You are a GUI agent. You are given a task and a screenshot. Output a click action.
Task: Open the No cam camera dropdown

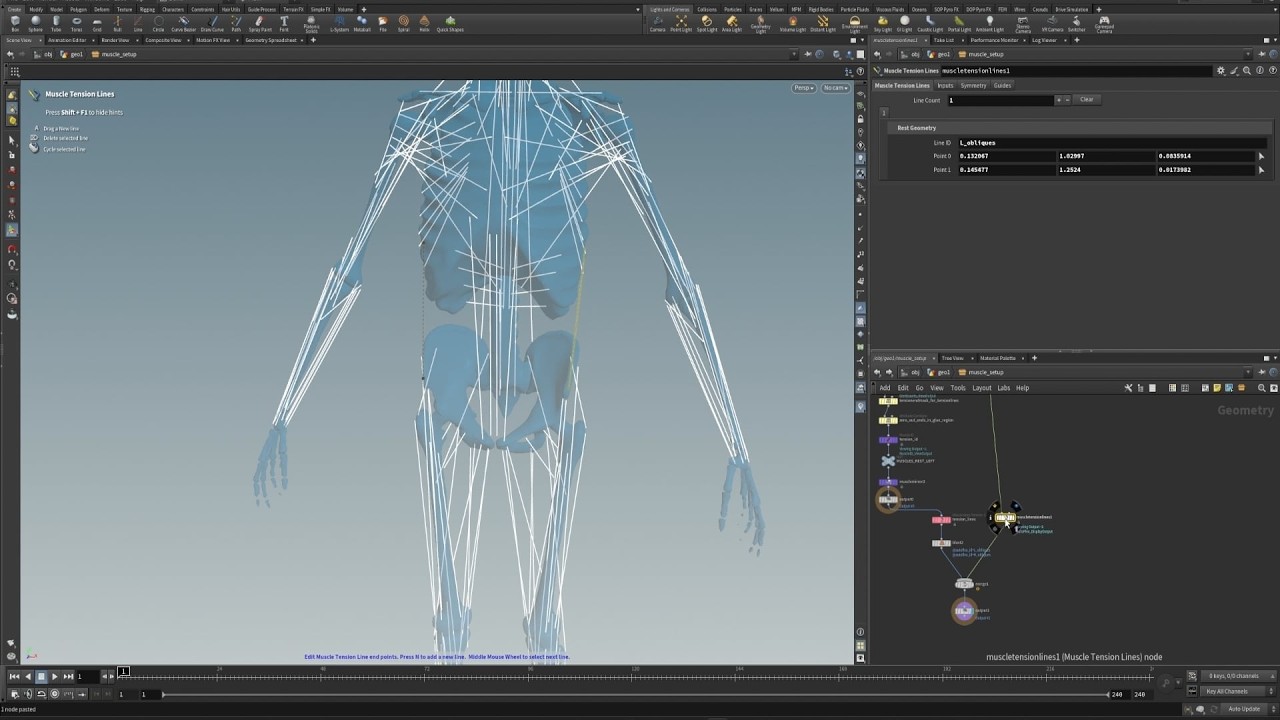[836, 88]
